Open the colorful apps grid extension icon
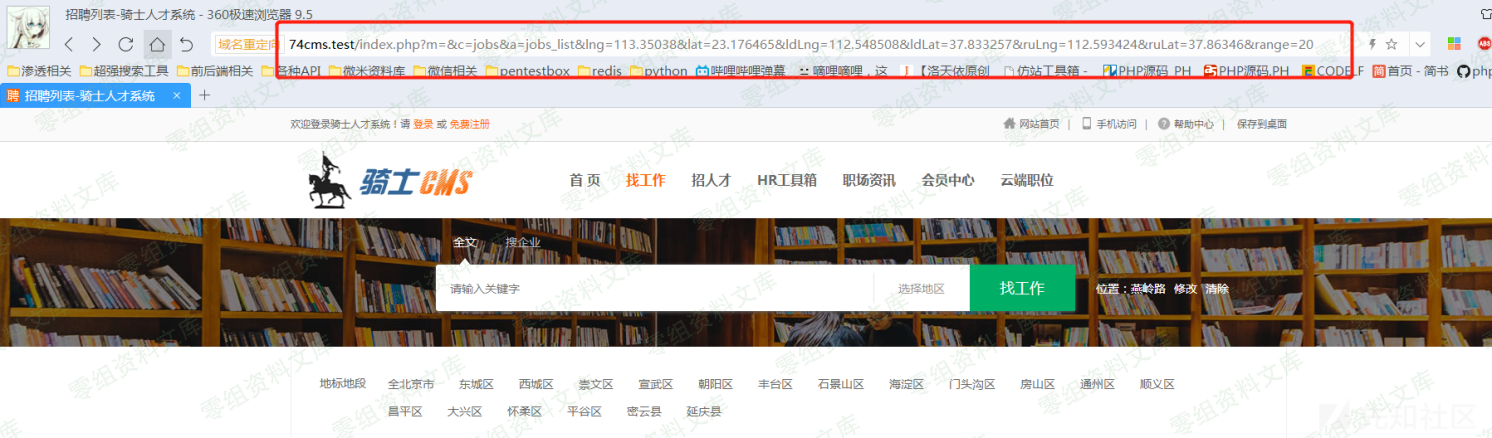Image resolution: width=1492 pixels, height=438 pixels. (x=1454, y=45)
